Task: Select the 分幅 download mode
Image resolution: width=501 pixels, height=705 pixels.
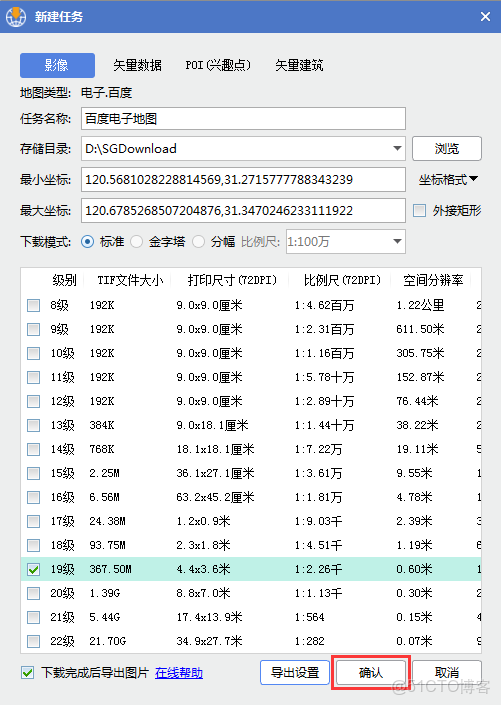Action: pyautogui.click(x=198, y=242)
